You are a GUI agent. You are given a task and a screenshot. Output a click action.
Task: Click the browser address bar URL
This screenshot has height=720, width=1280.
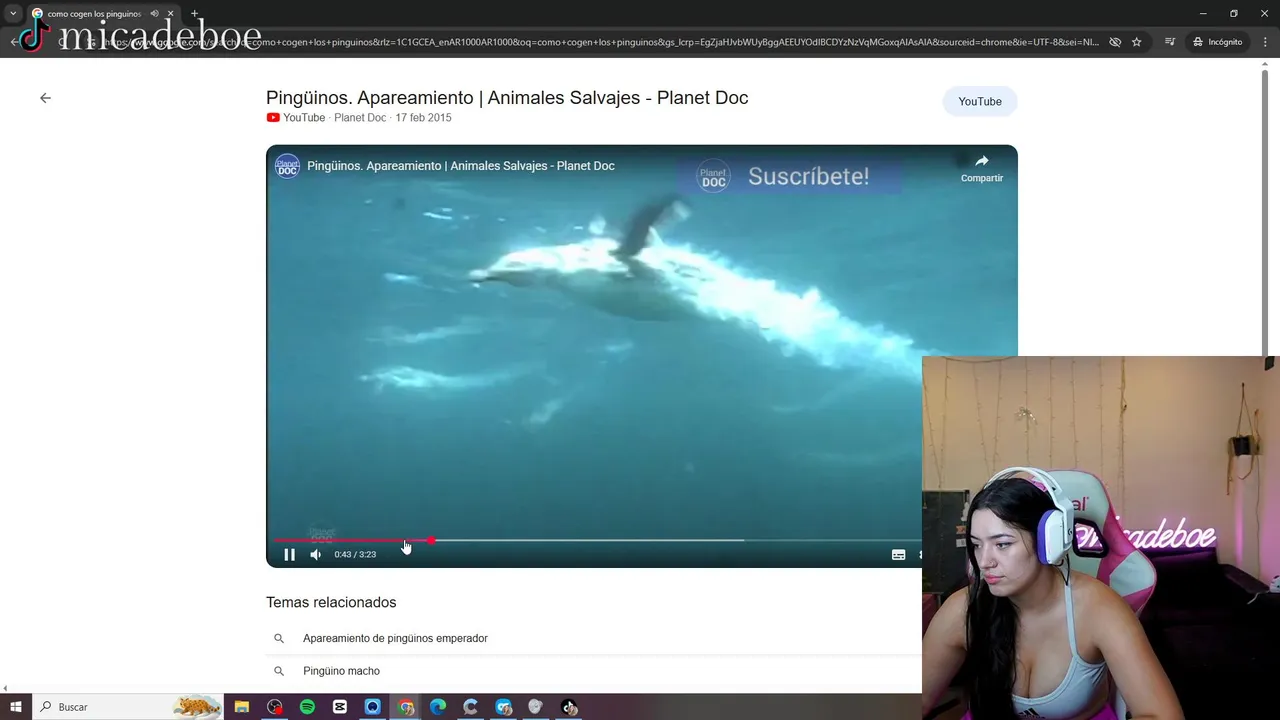pyautogui.click(x=600, y=42)
